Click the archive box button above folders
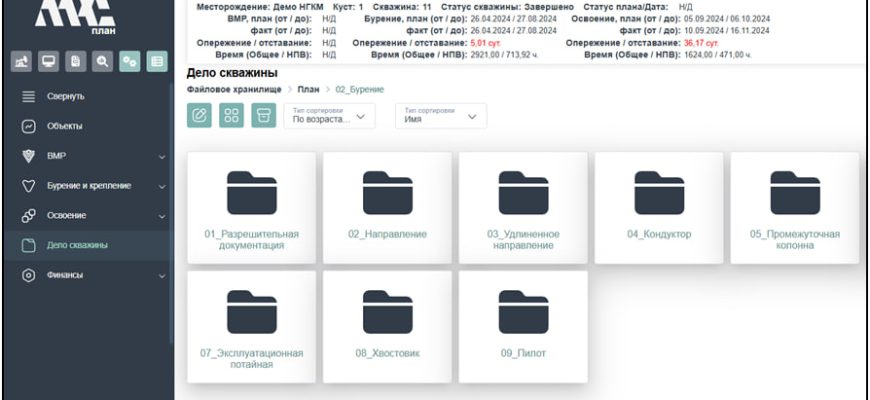The width and height of the screenshot is (870, 400). click(x=262, y=115)
